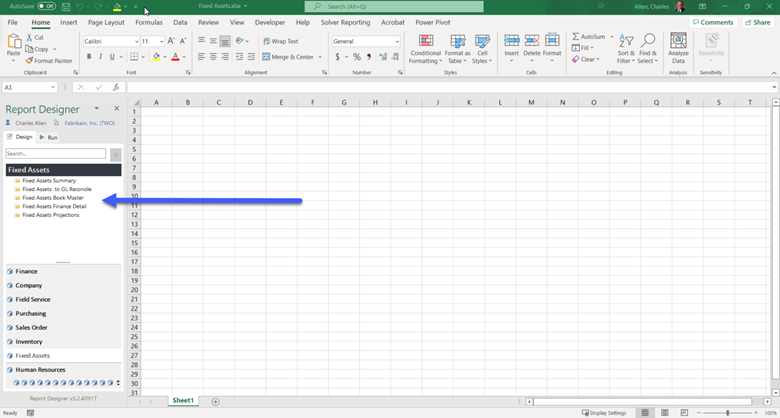Switch to the Run tab
Viewport: 780px width, 418px height.
[49, 137]
